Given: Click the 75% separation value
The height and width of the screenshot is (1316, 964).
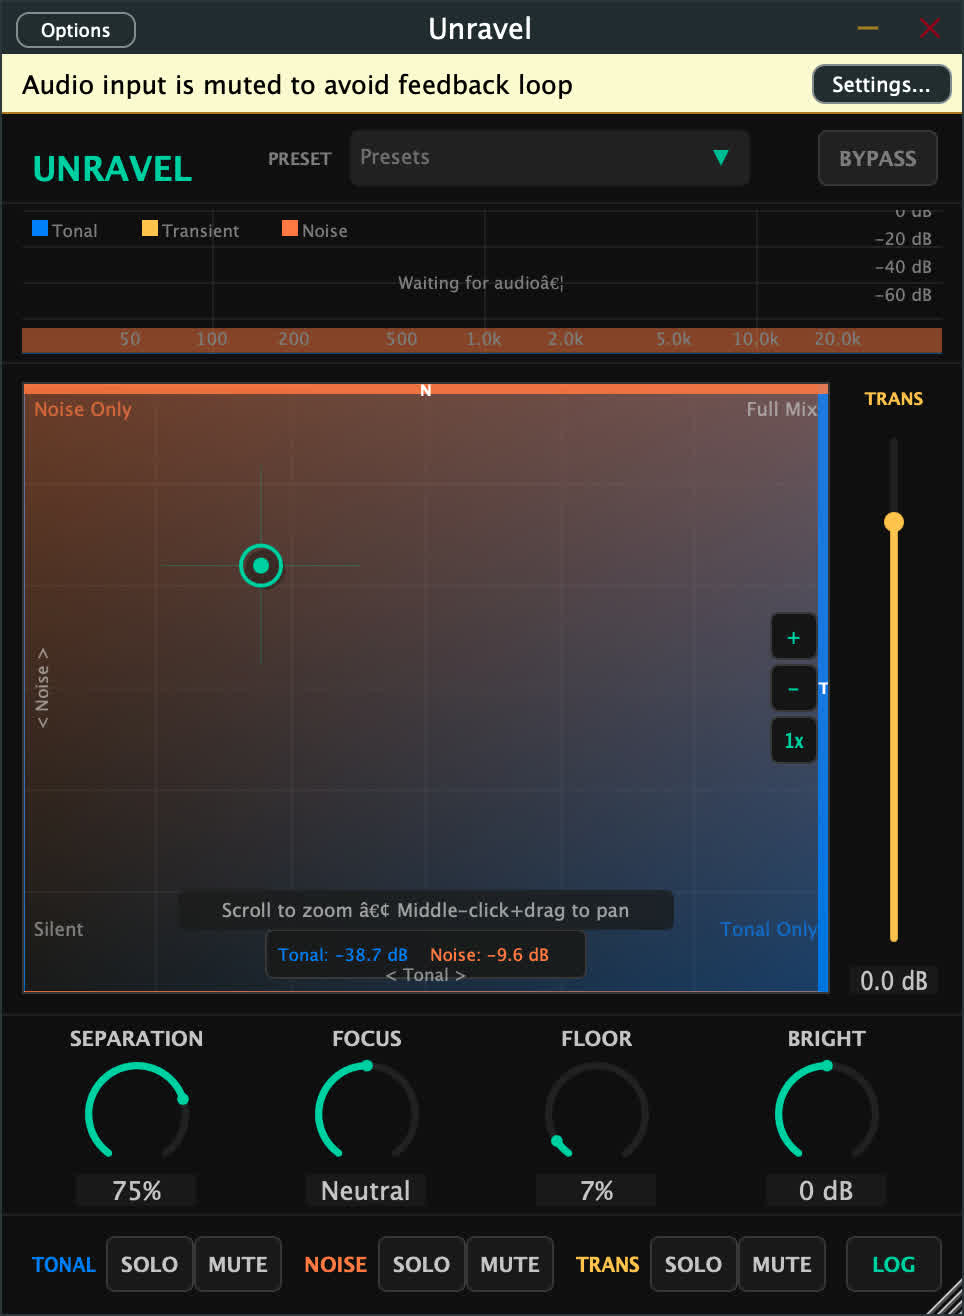Looking at the screenshot, I should 137,1191.
